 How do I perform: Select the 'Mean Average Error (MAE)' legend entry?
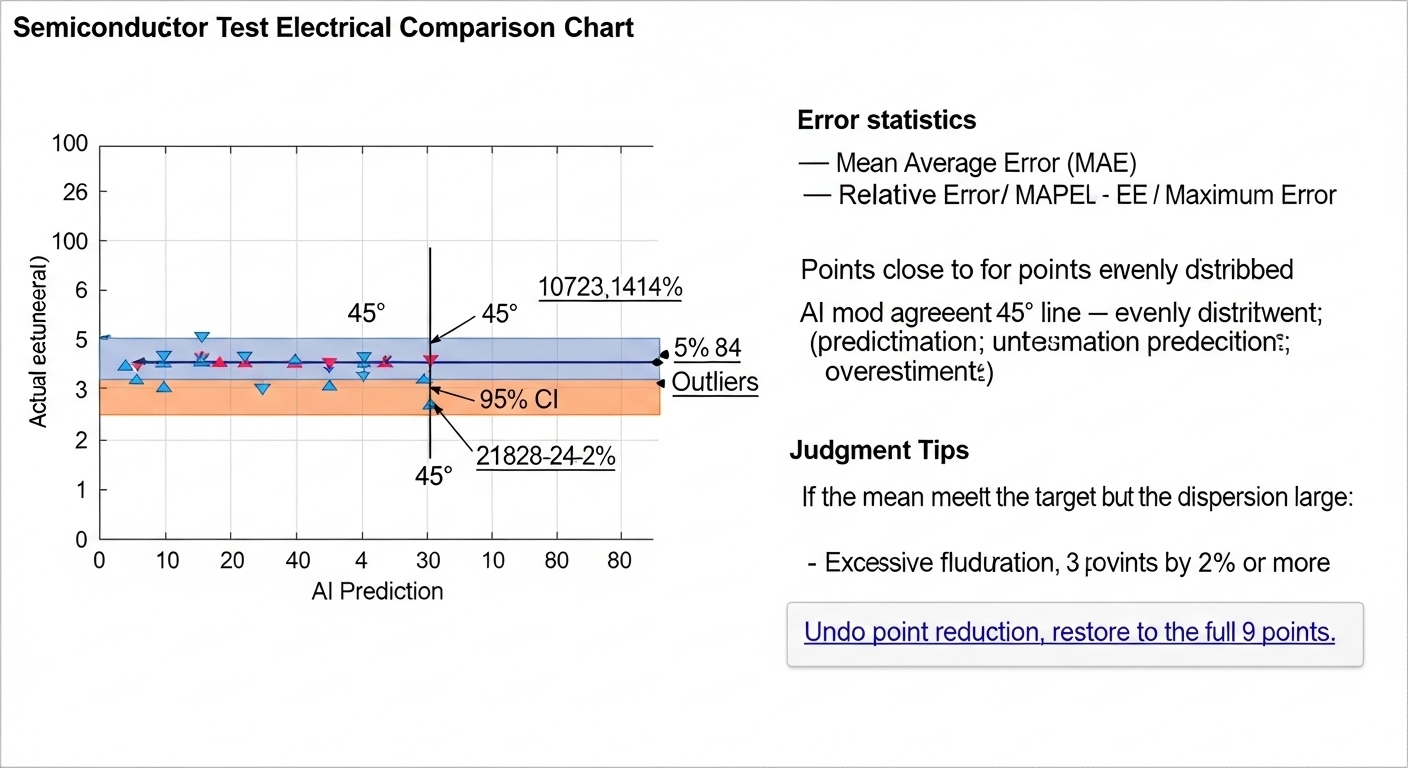point(985,163)
